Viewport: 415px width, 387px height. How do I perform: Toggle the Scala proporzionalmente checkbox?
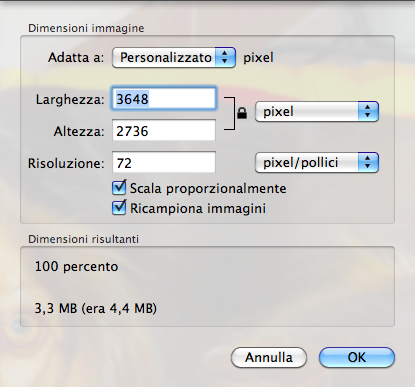point(119,188)
